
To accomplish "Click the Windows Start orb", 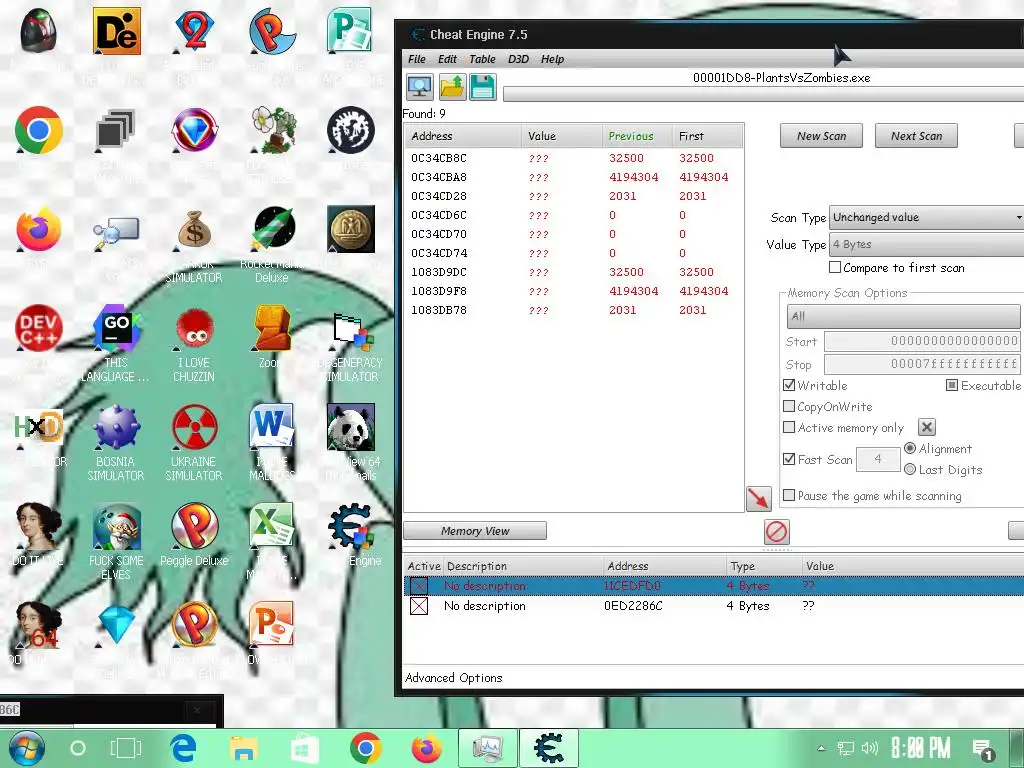I will [x=27, y=748].
